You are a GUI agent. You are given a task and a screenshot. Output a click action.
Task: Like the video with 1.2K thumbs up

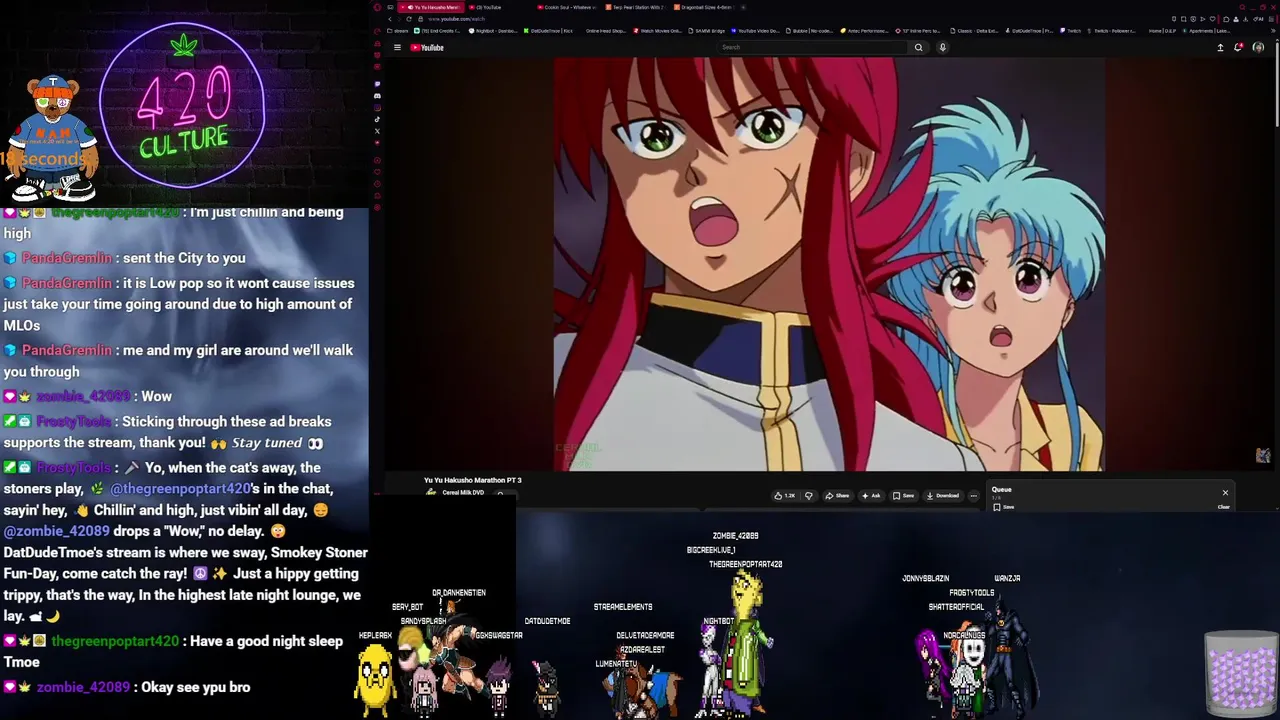click(x=785, y=495)
